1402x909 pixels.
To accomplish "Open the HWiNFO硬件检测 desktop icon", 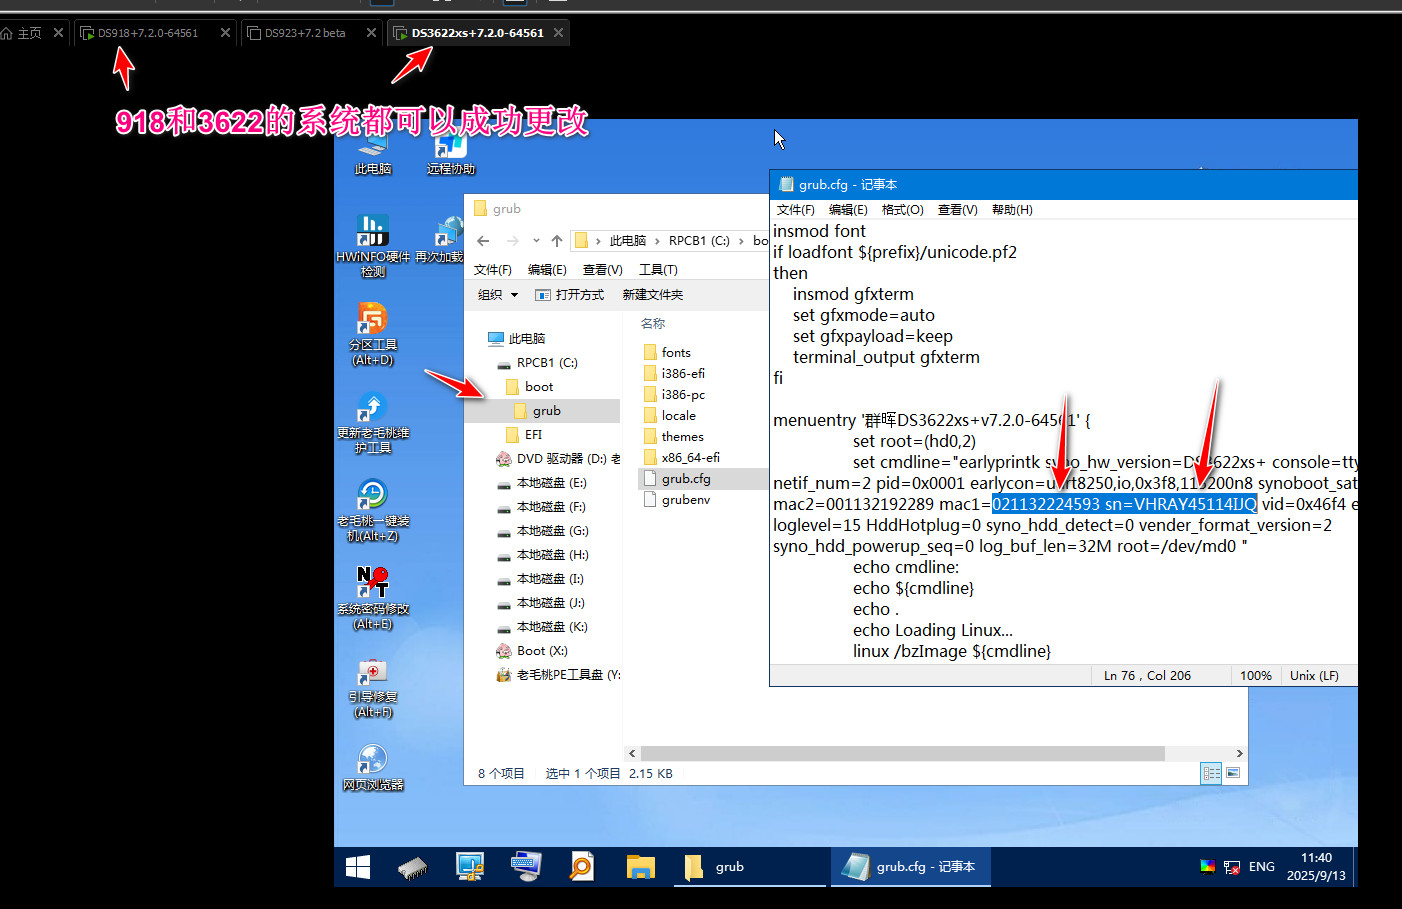I will (373, 246).
